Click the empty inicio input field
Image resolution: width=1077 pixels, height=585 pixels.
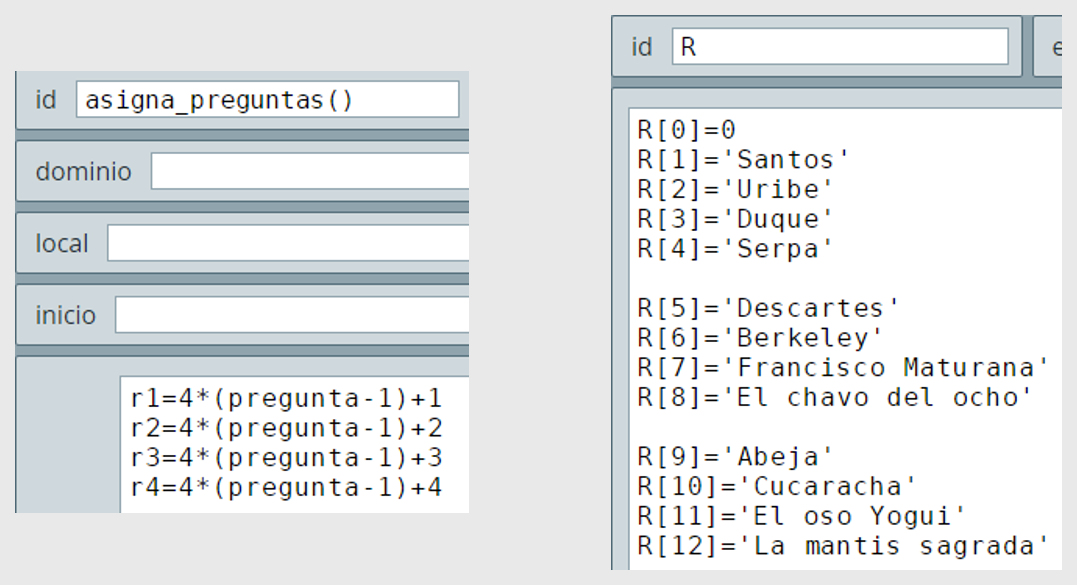(x=292, y=314)
